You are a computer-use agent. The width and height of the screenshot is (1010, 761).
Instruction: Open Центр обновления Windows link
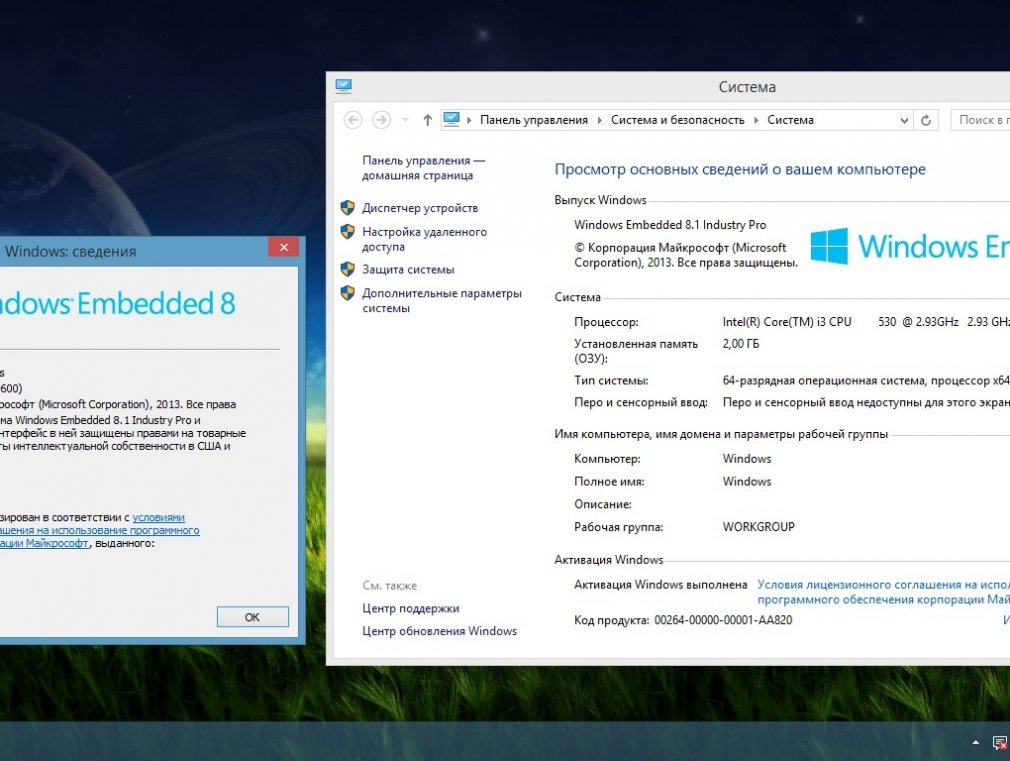[439, 631]
